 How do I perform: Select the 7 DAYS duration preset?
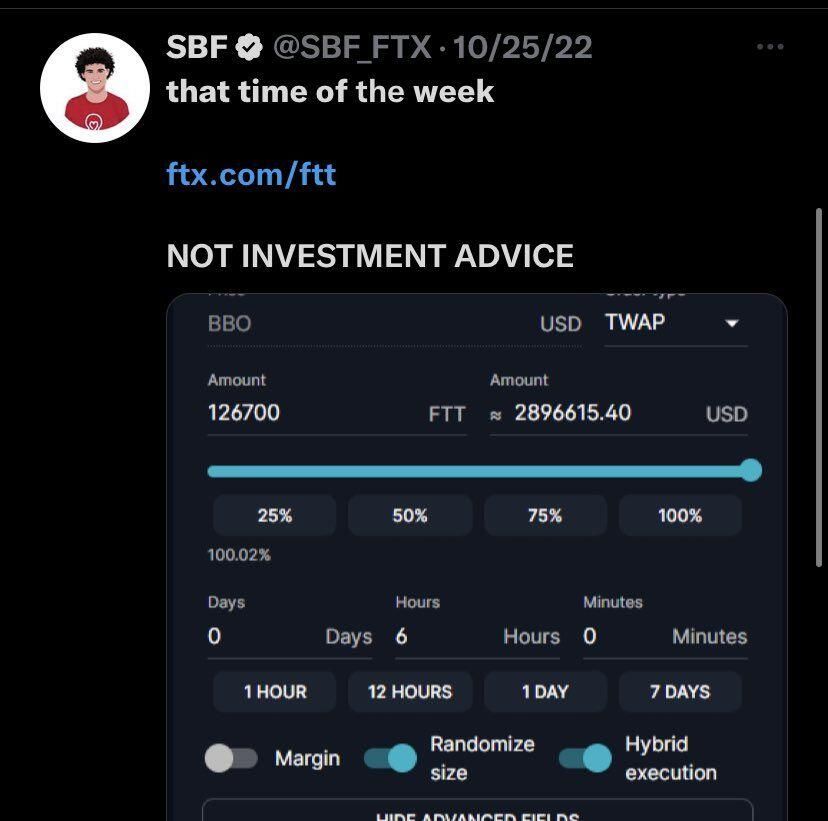pos(680,692)
